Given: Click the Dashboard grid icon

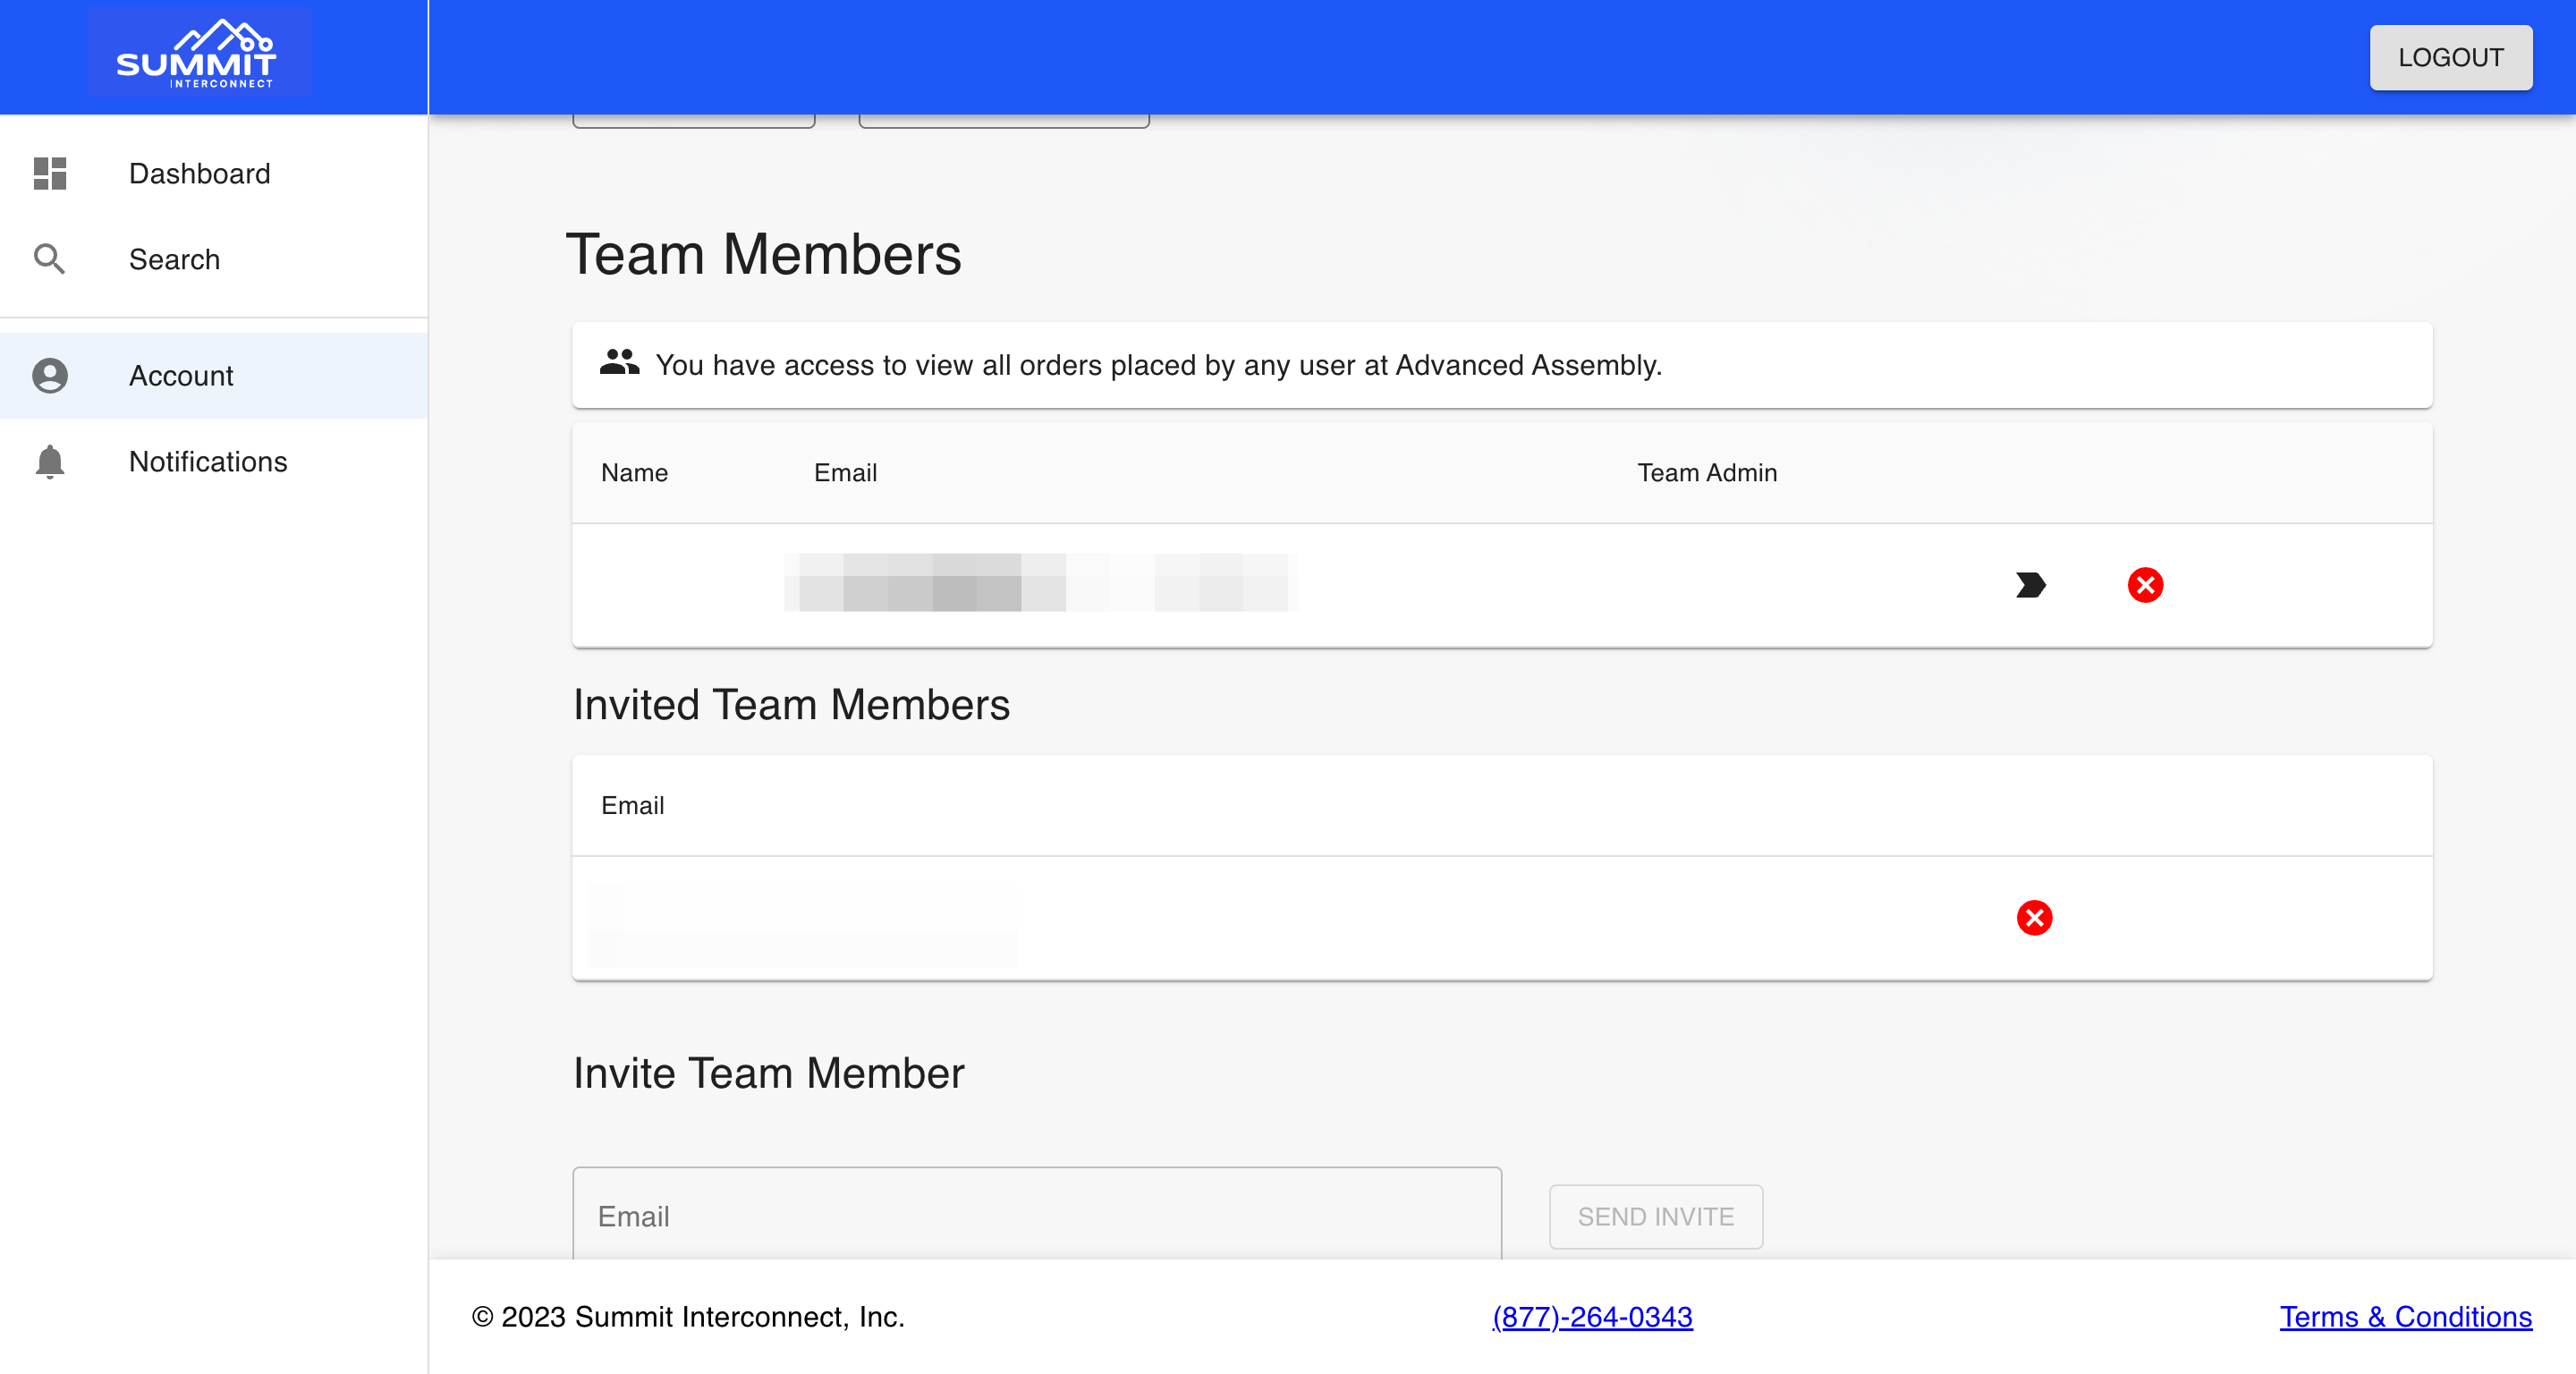Looking at the screenshot, I should [50, 174].
